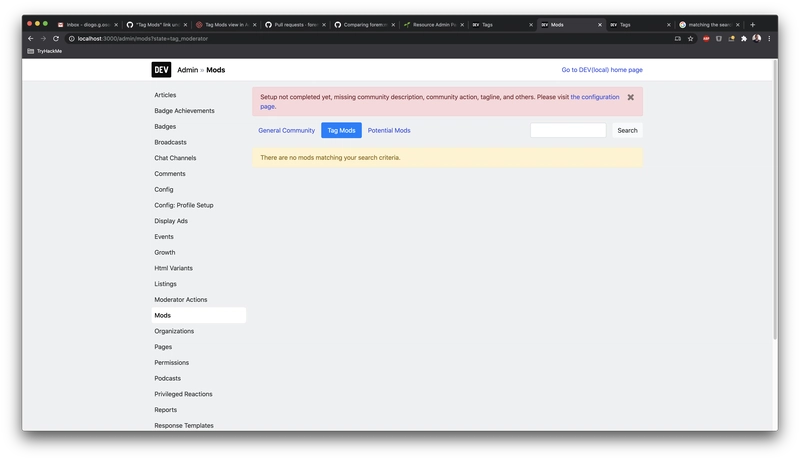Go to DEV(local) home page link

(x=602, y=70)
